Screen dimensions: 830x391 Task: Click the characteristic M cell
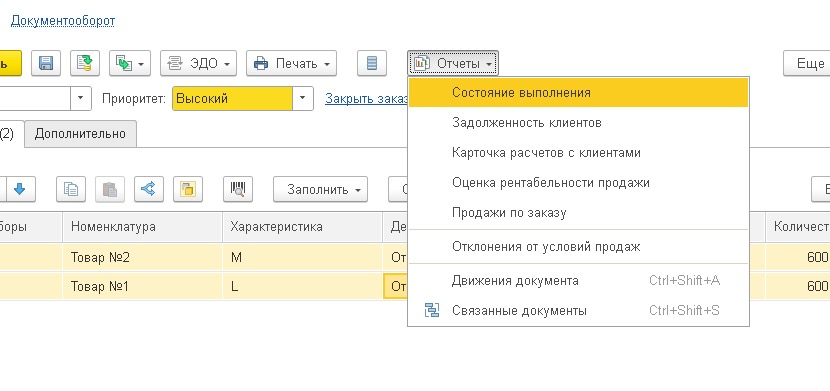[x=302, y=258]
